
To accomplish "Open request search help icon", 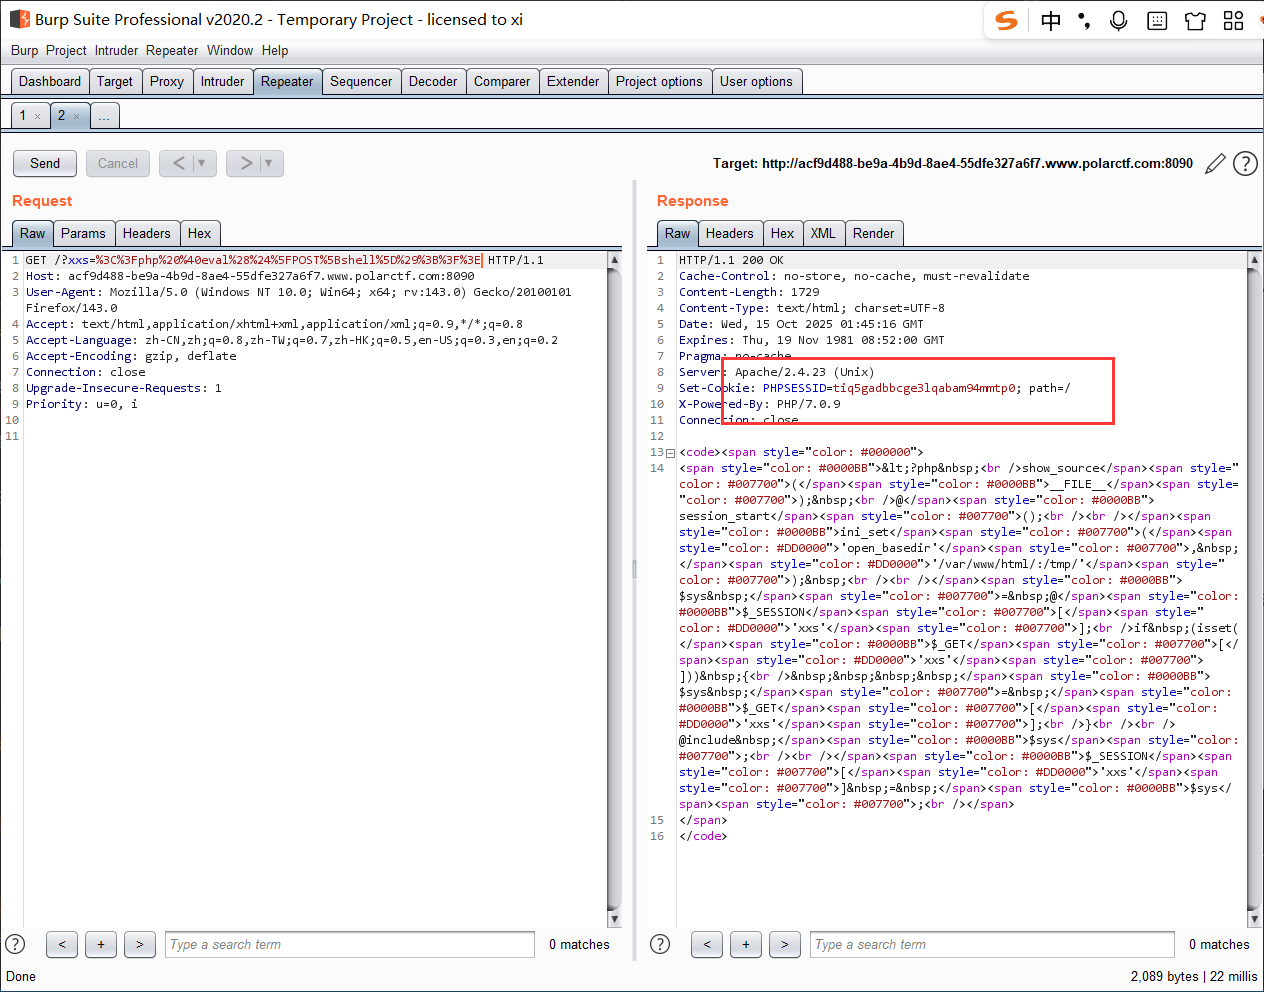I will 15,944.
